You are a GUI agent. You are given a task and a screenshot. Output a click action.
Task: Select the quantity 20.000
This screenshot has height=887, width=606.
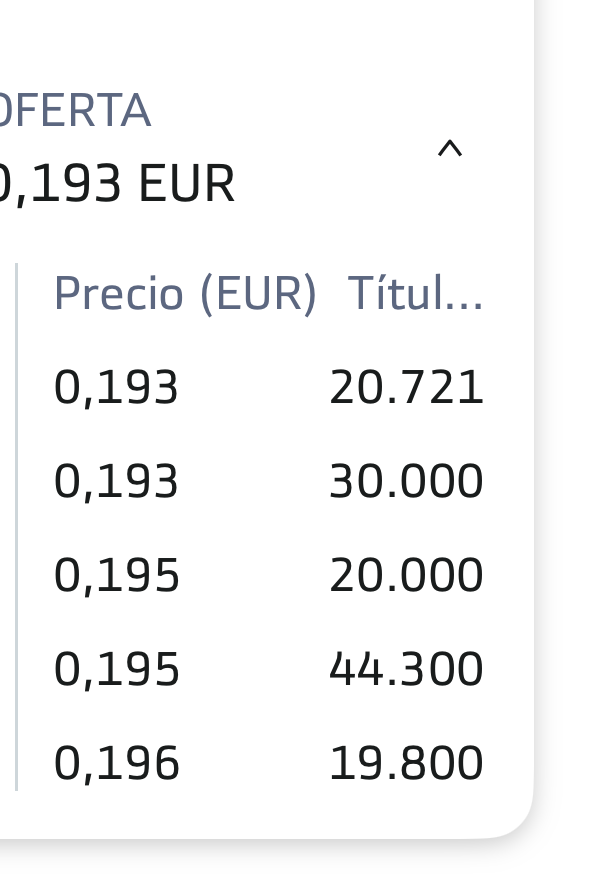click(406, 575)
